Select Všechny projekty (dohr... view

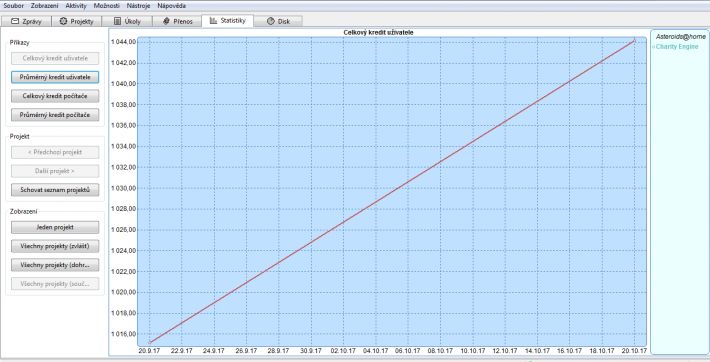(x=55, y=265)
